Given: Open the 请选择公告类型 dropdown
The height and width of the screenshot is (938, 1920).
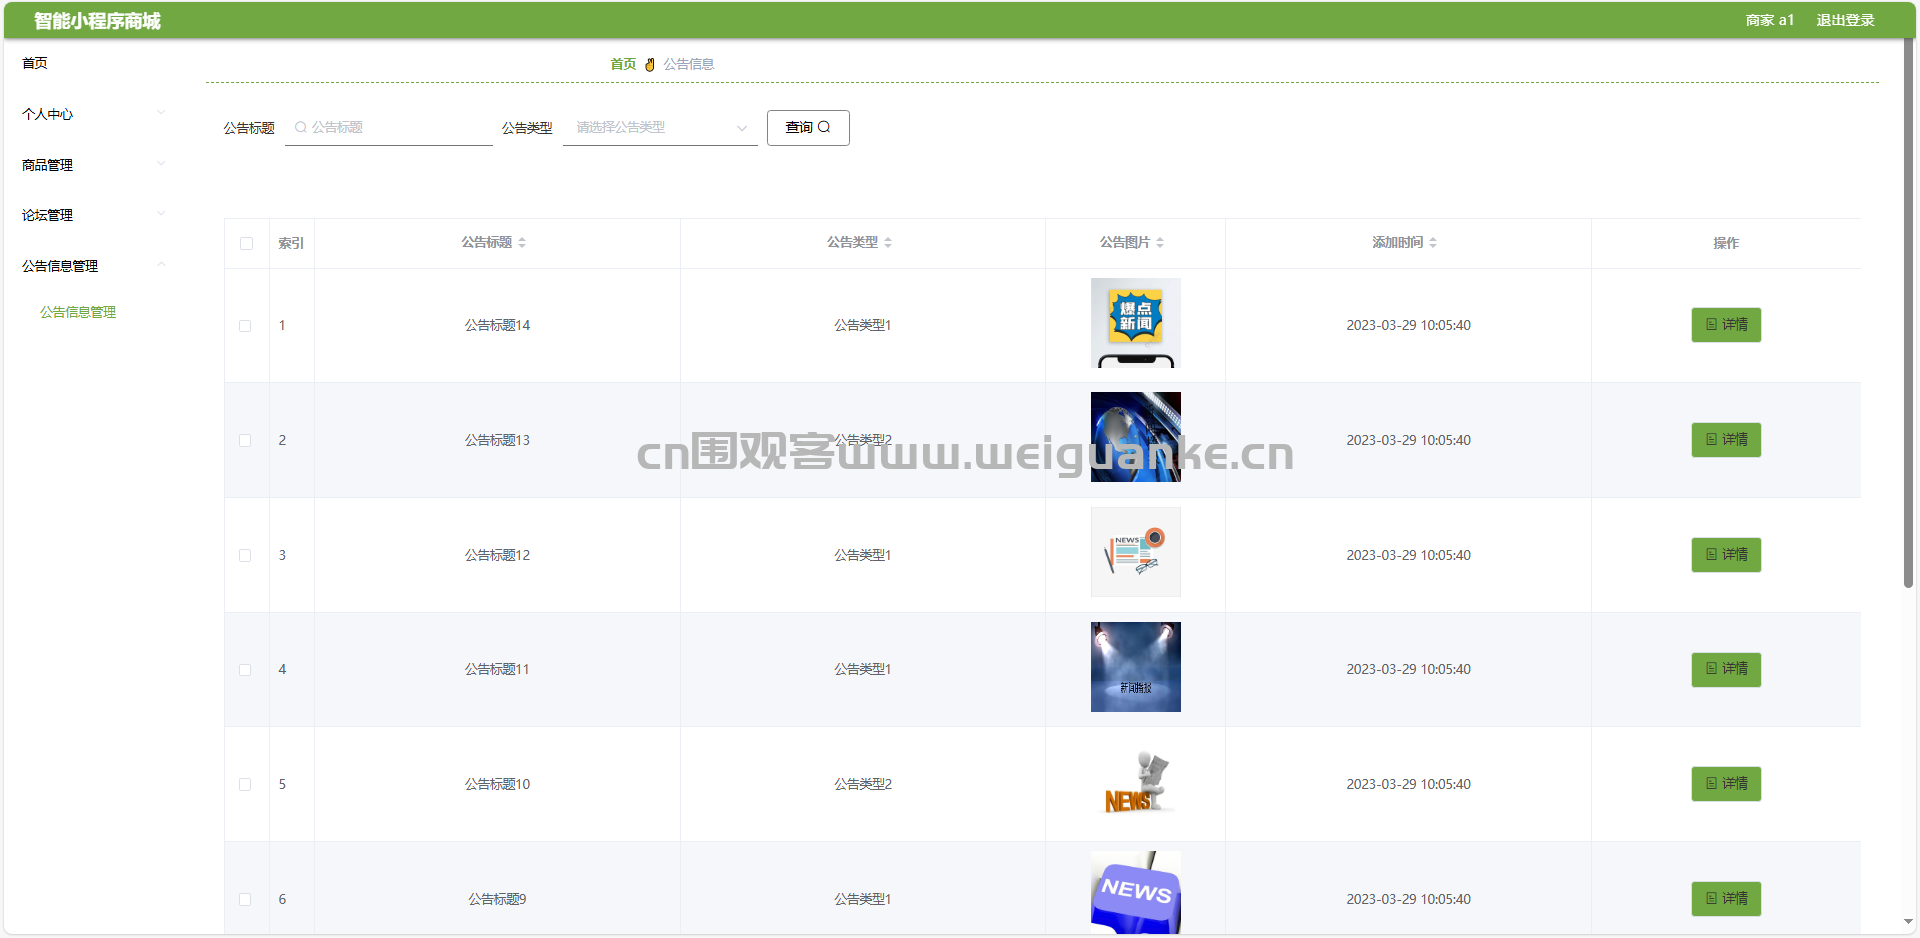Looking at the screenshot, I should (x=660, y=127).
